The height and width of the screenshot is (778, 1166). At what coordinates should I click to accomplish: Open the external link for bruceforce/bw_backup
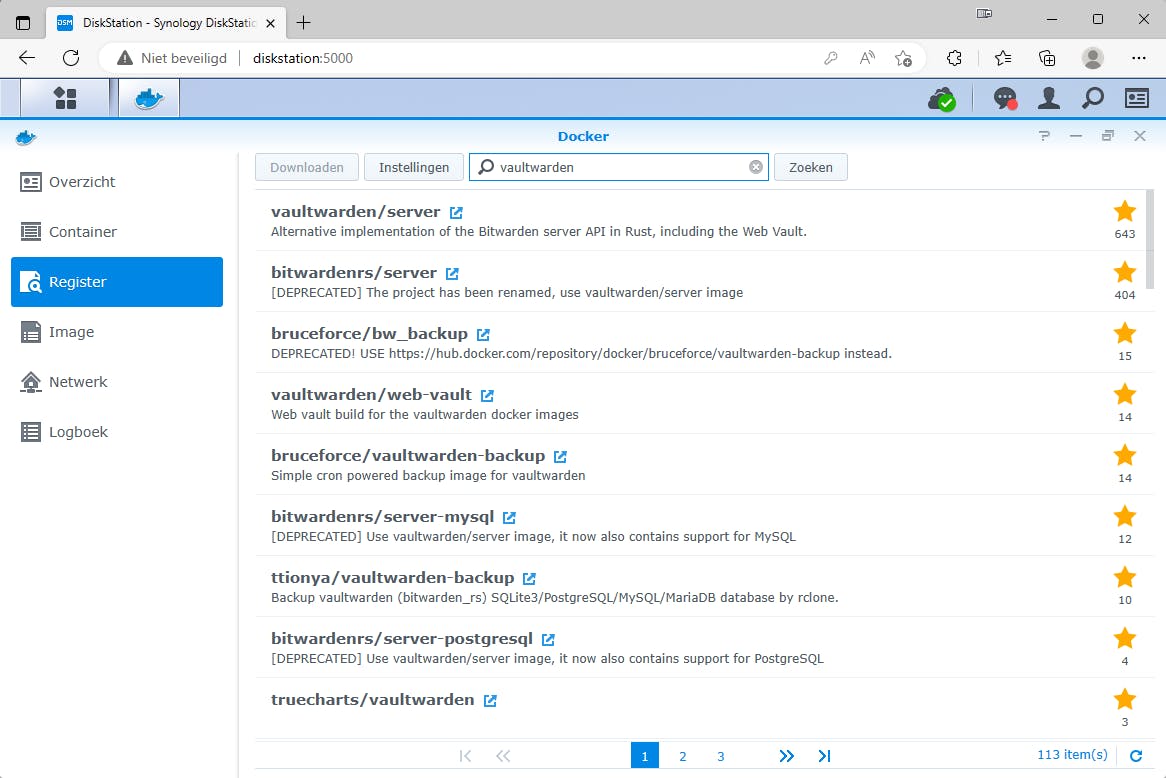(x=483, y=335)
